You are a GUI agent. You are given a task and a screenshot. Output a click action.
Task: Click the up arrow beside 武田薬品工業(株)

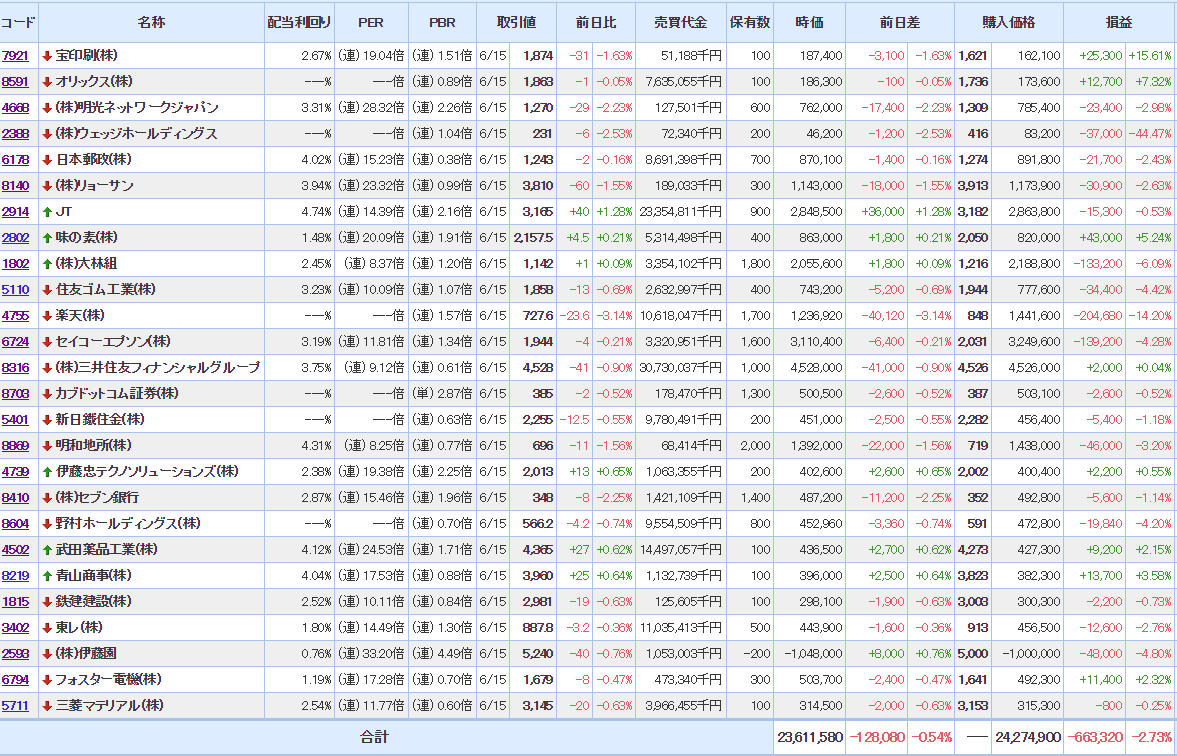(47, 550)
